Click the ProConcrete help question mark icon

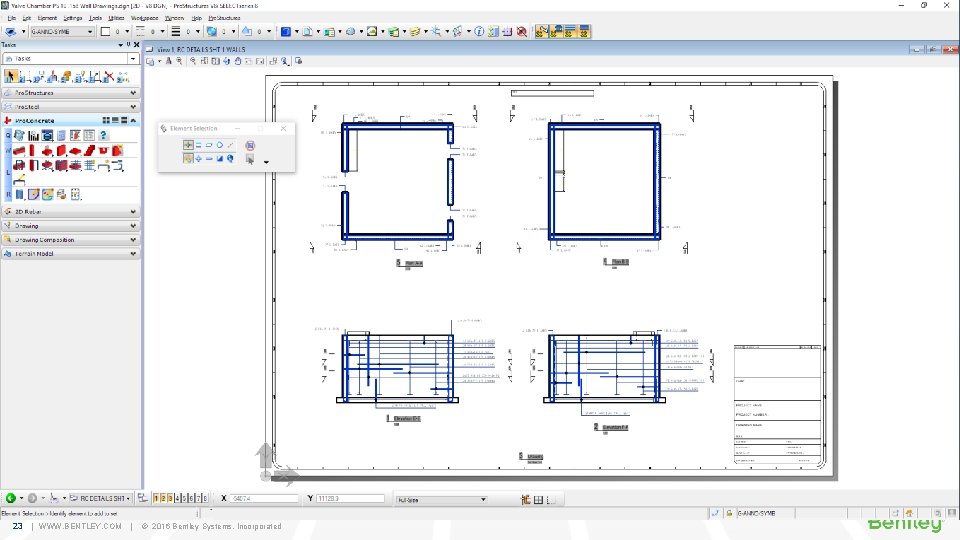pos(103,135)
